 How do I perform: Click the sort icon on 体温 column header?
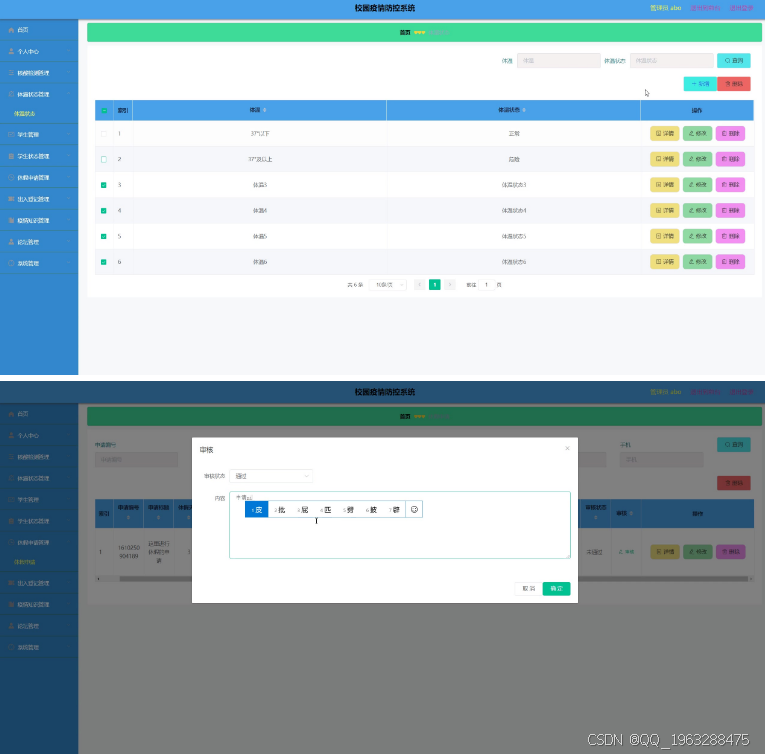pos(266,110)
